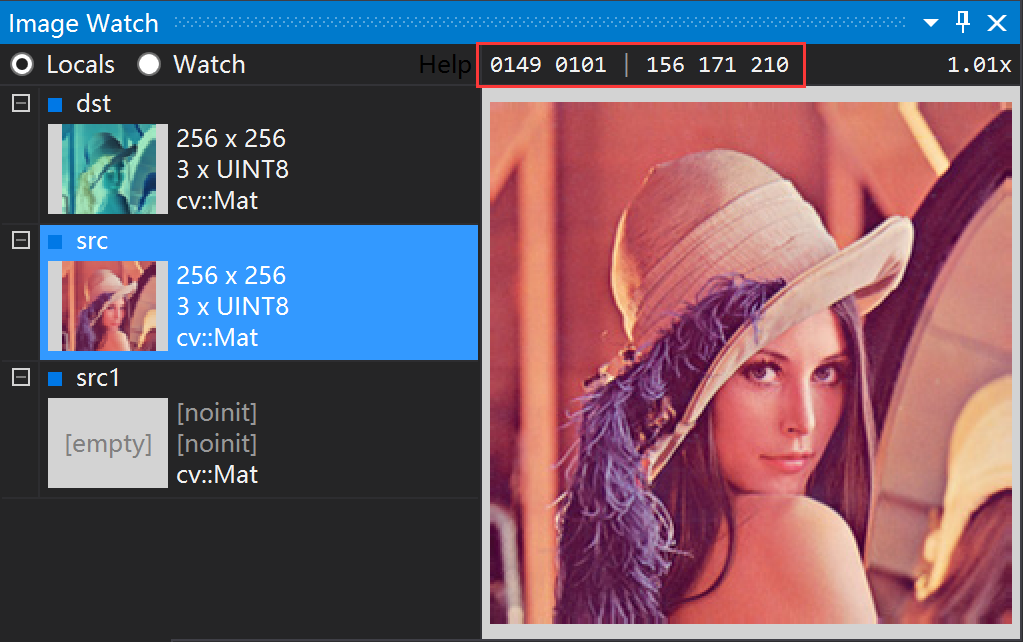Image resolution: width=1023 pixels, height=642 pixels.
Task: Click src's 3 x UINT8 text
Action: (x=232, y=306)
